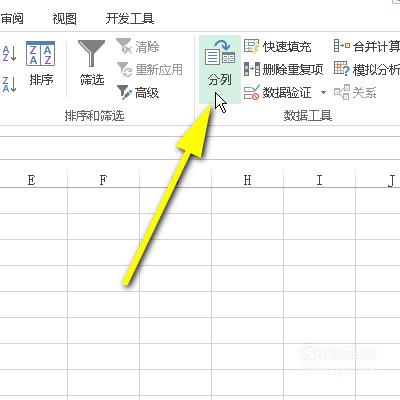Click the 清除 filter button
Image resolution: width=400 pixels, height=400 pixels.
pyautogui.click(x=138, y=46)
